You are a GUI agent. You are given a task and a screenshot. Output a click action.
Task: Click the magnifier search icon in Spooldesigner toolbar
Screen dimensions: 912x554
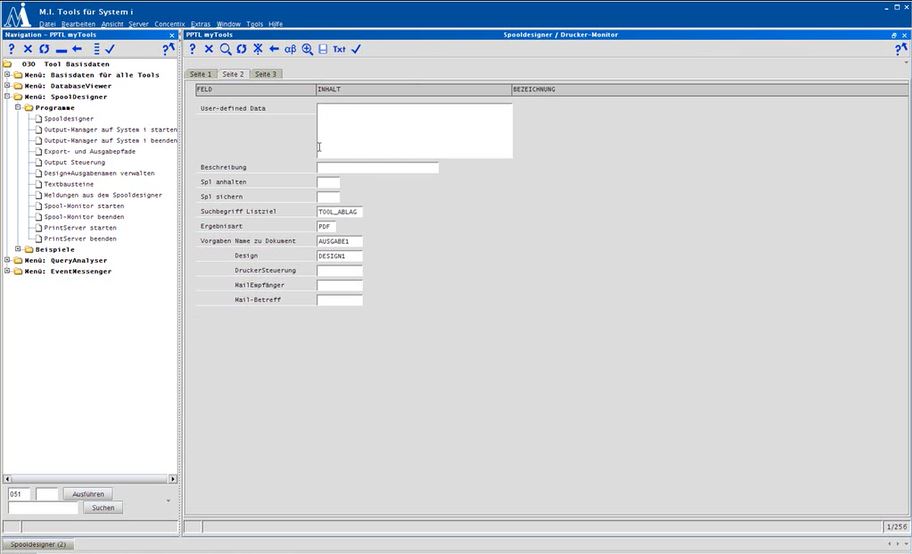point(225,49)
